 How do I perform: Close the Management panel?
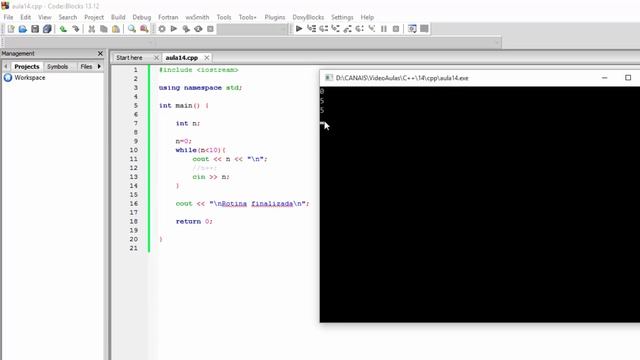pos(100,53)
